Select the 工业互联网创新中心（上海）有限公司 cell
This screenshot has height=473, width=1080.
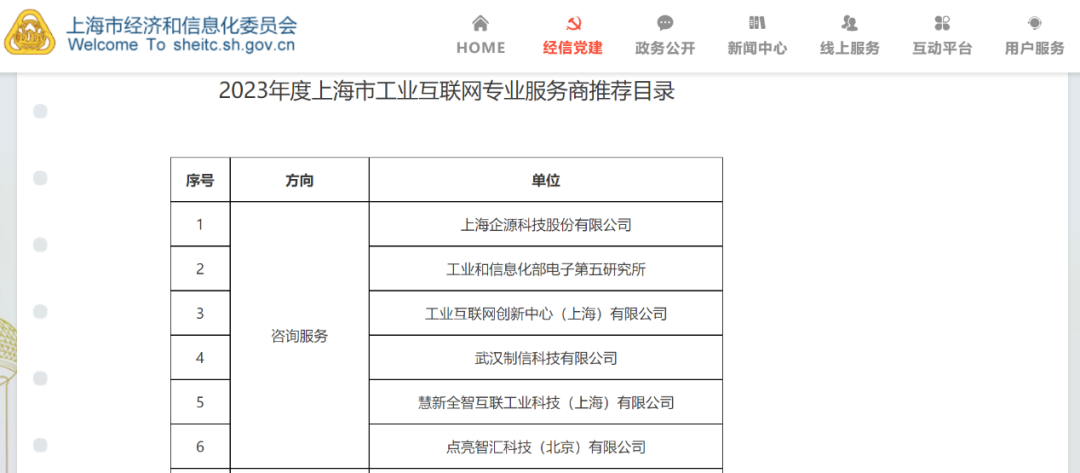(546, 313)
